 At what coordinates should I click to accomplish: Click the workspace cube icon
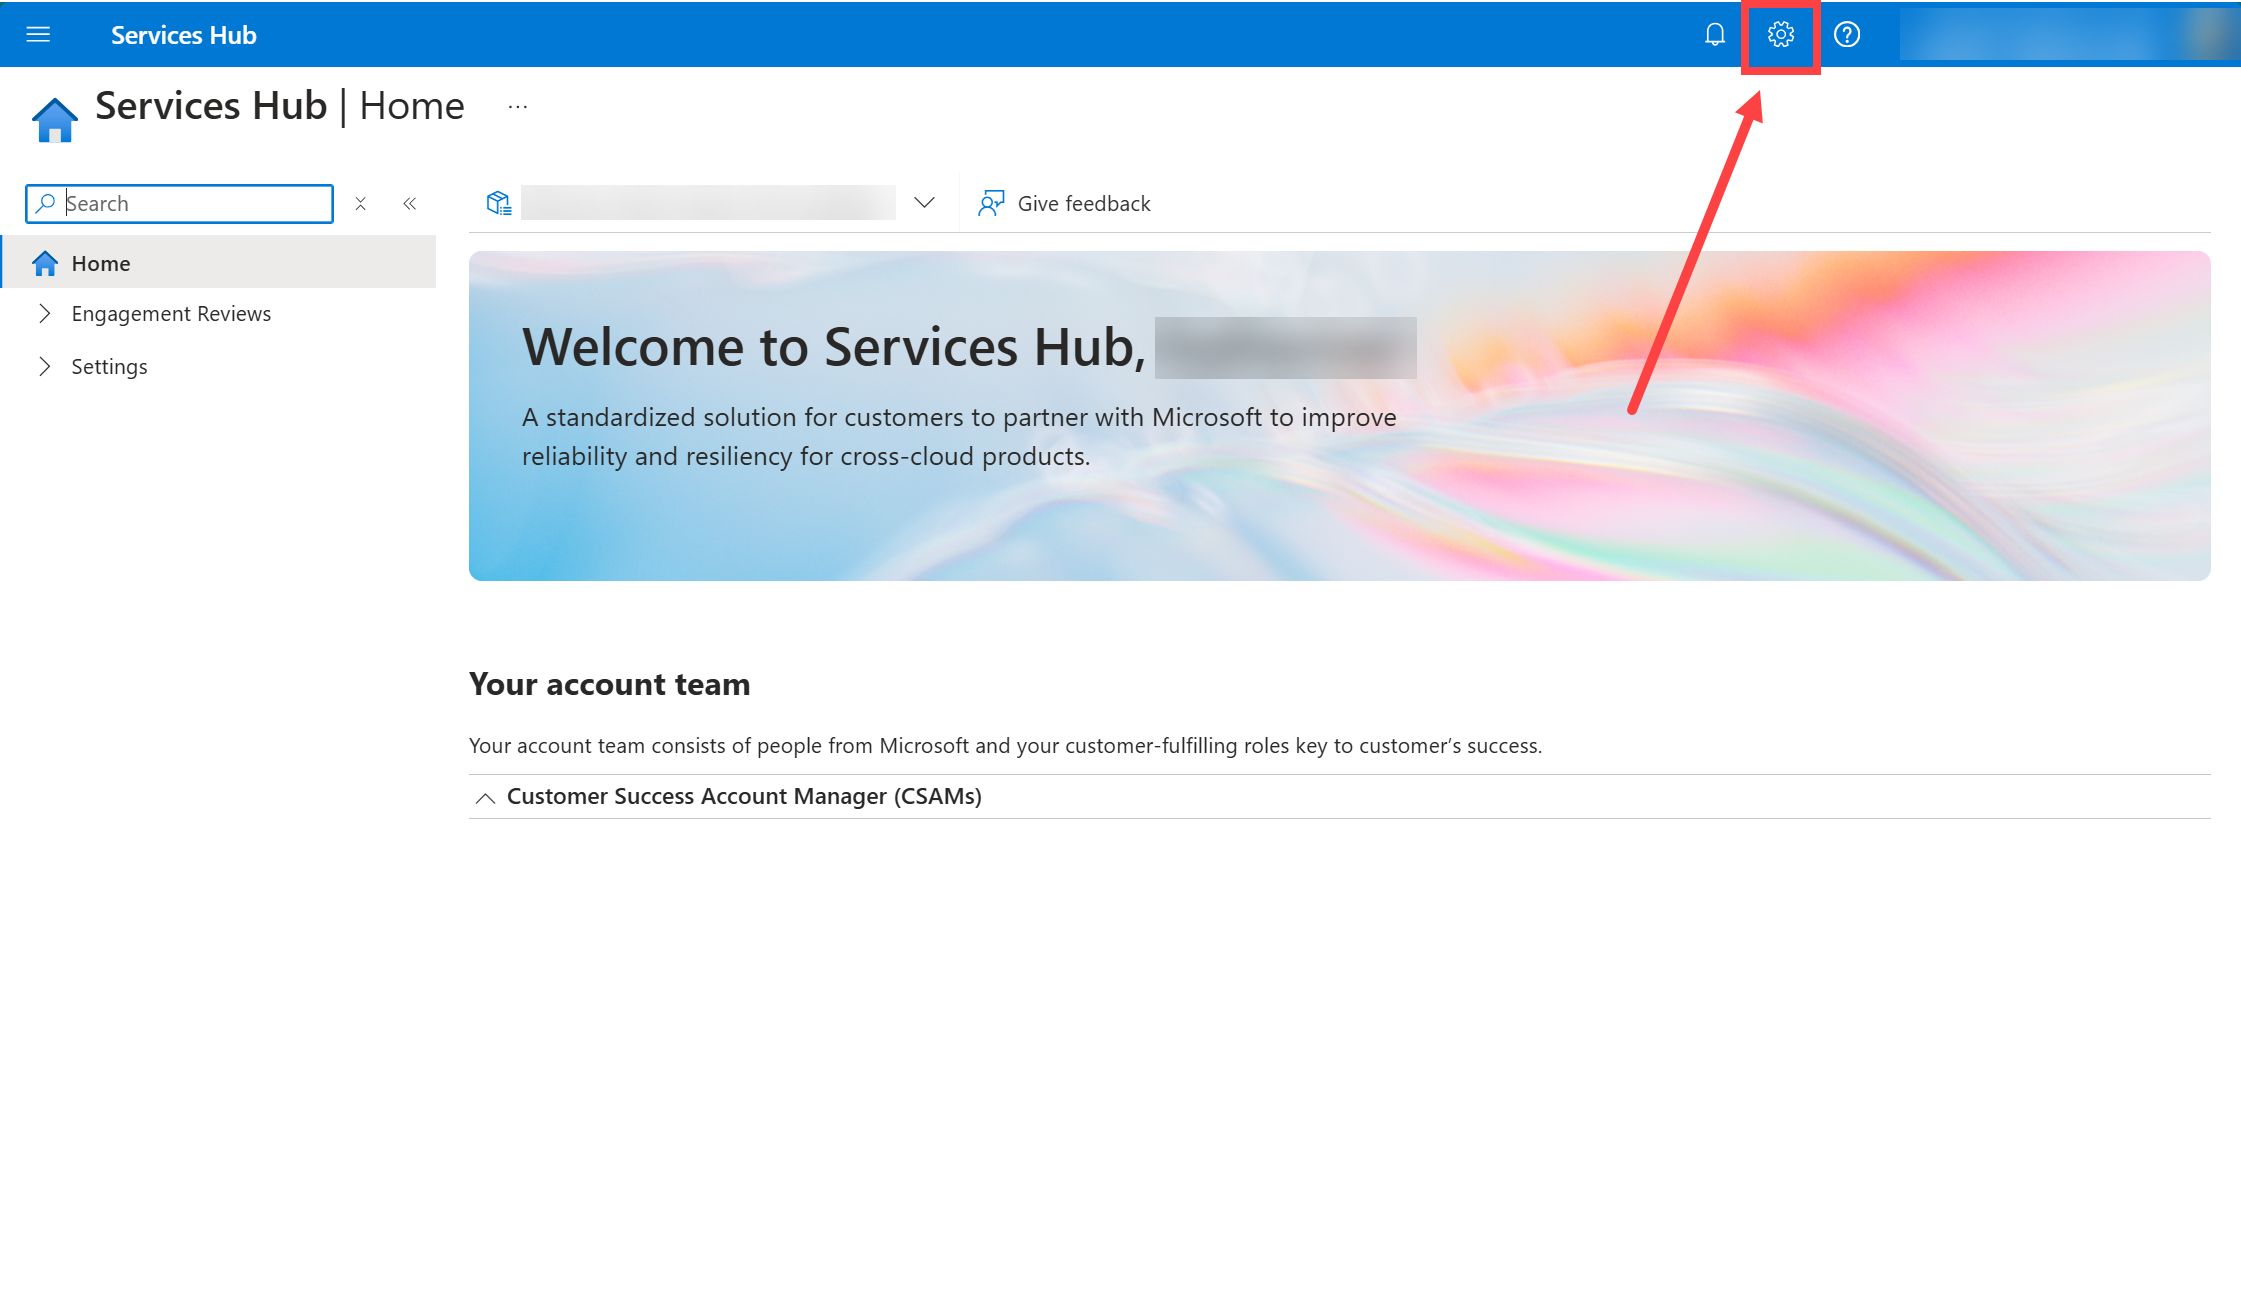(x=498, y=204)
